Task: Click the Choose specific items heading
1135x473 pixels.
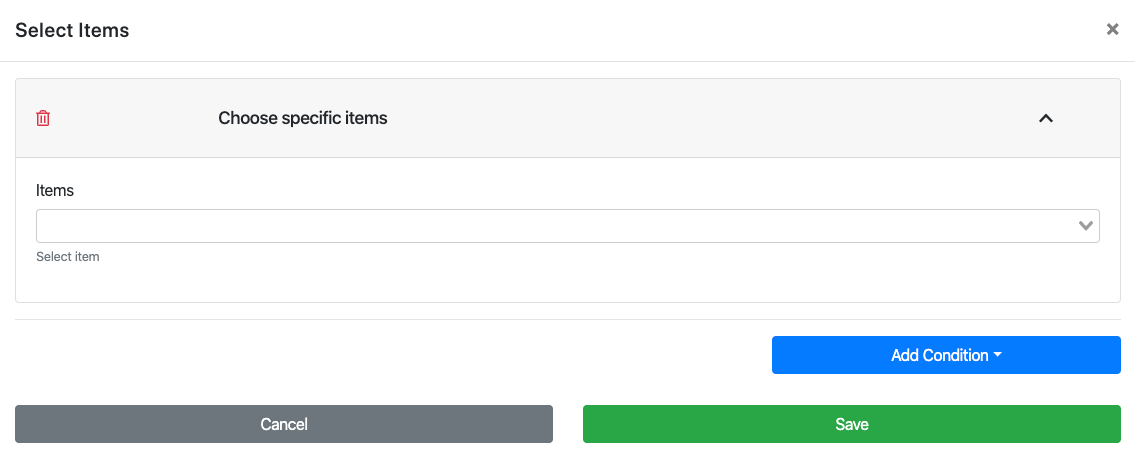Action: [302, 118]
